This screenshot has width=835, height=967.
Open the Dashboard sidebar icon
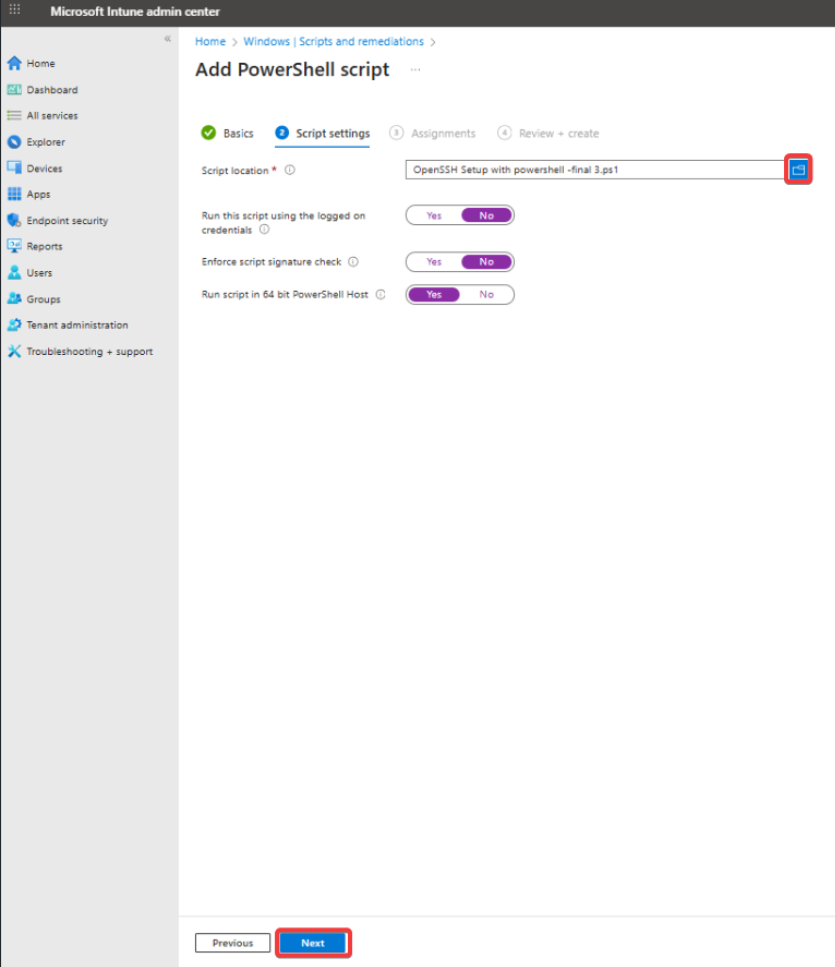(x=14, y=90)
